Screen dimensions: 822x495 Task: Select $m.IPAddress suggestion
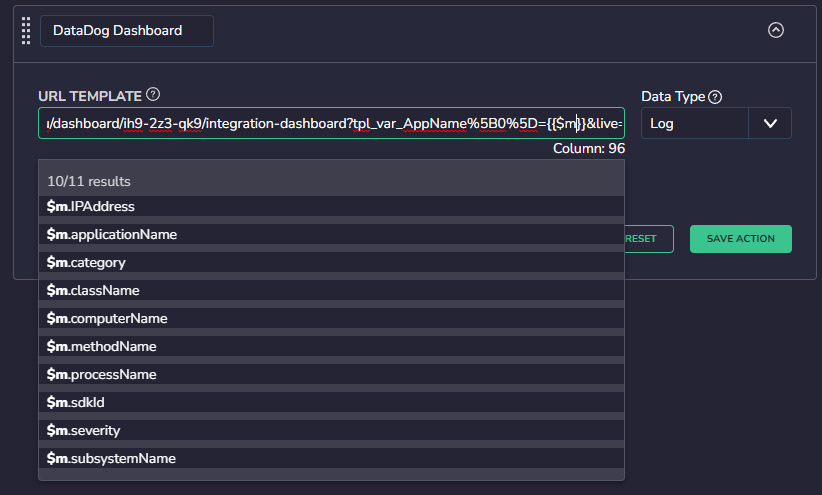331,206
